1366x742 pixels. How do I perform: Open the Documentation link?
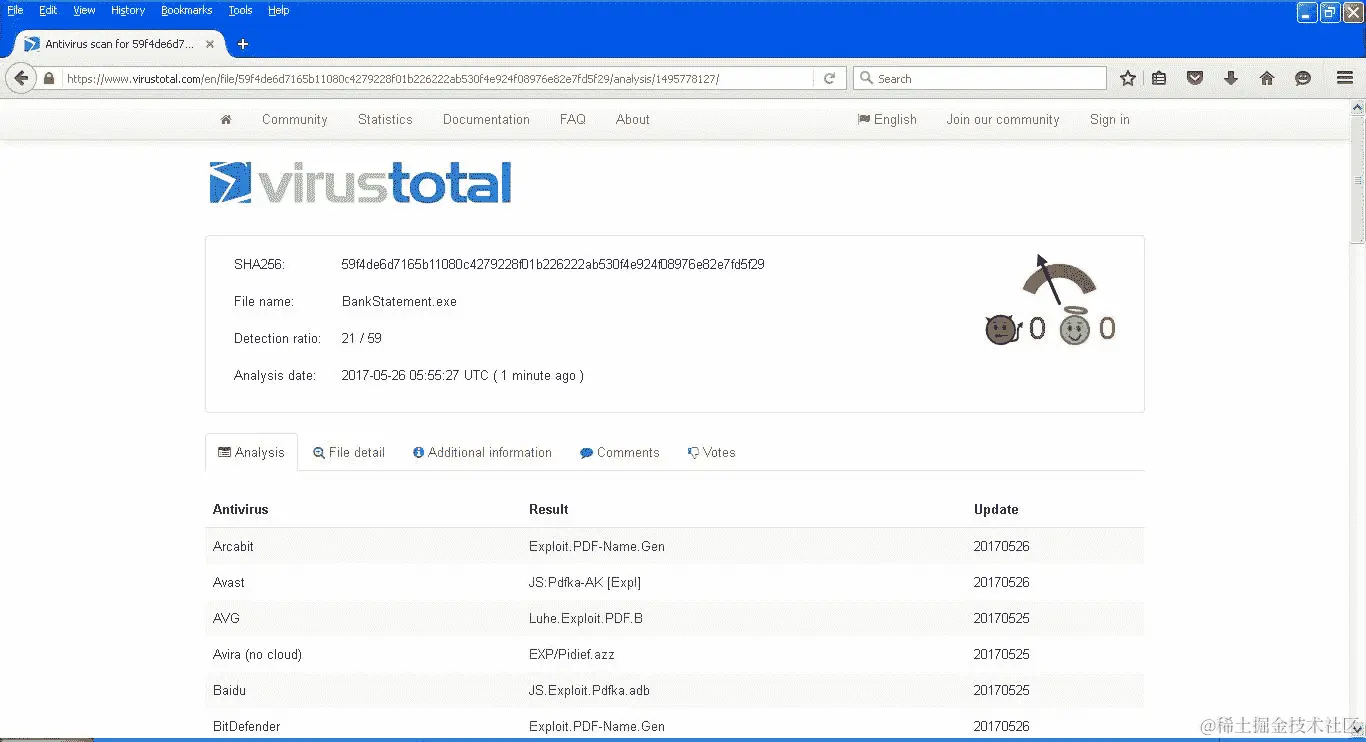(x=486, y=119)
